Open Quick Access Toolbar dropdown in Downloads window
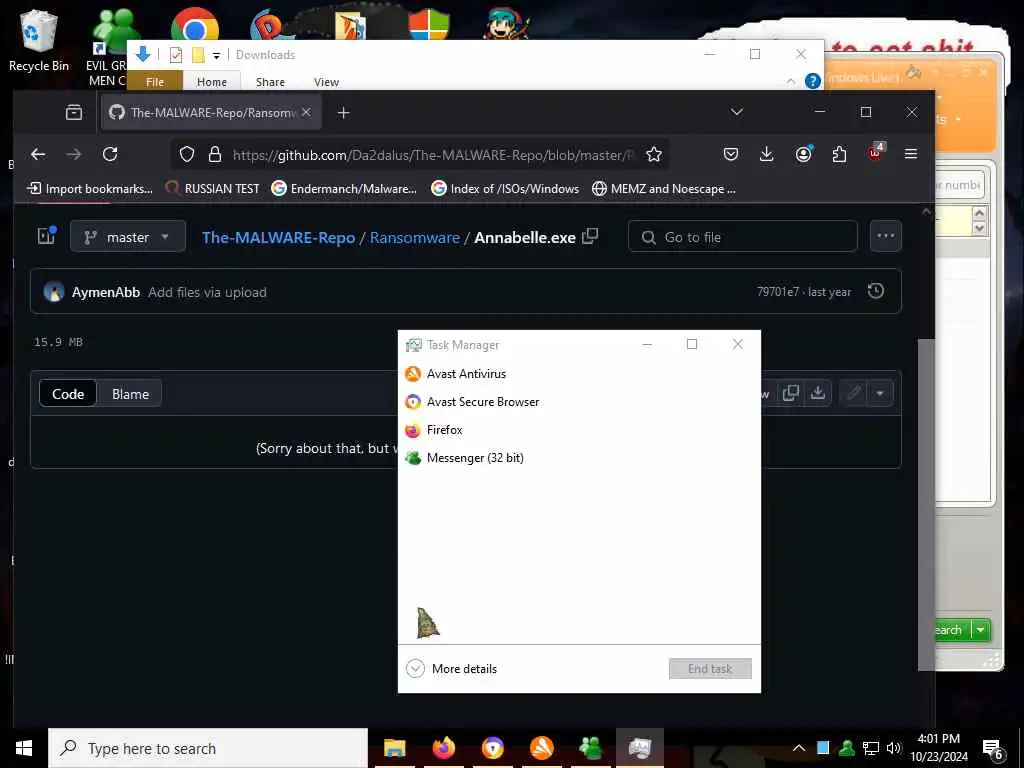This screenshot has height=768, width=1024. pyautogui.click(x=216, y=56)
